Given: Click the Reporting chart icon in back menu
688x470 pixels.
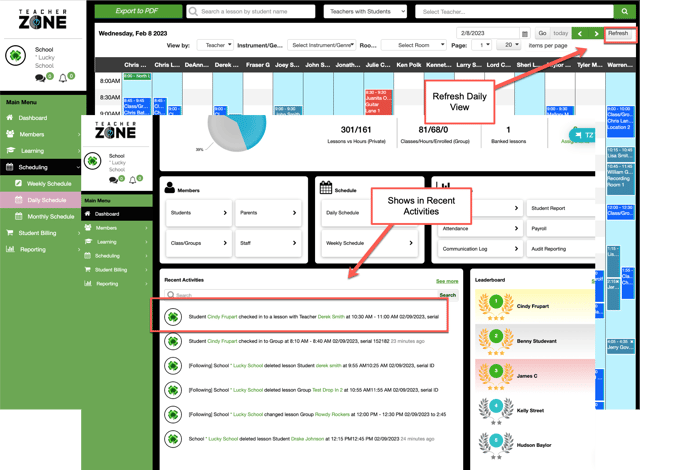Looking at the screenshot, I should click(x=10, y=249).
